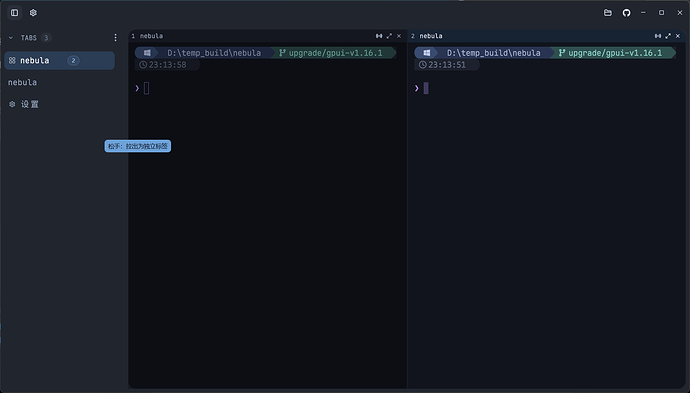Image resolution: width=690 pixels, height=393 pixels.
Task: Select the second nebula sidebar tab
Action: [x=22, y=82]
